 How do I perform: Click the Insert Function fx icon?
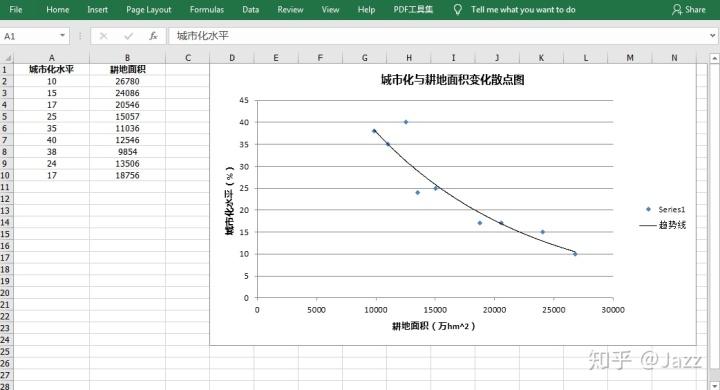[x=153, y=36]
